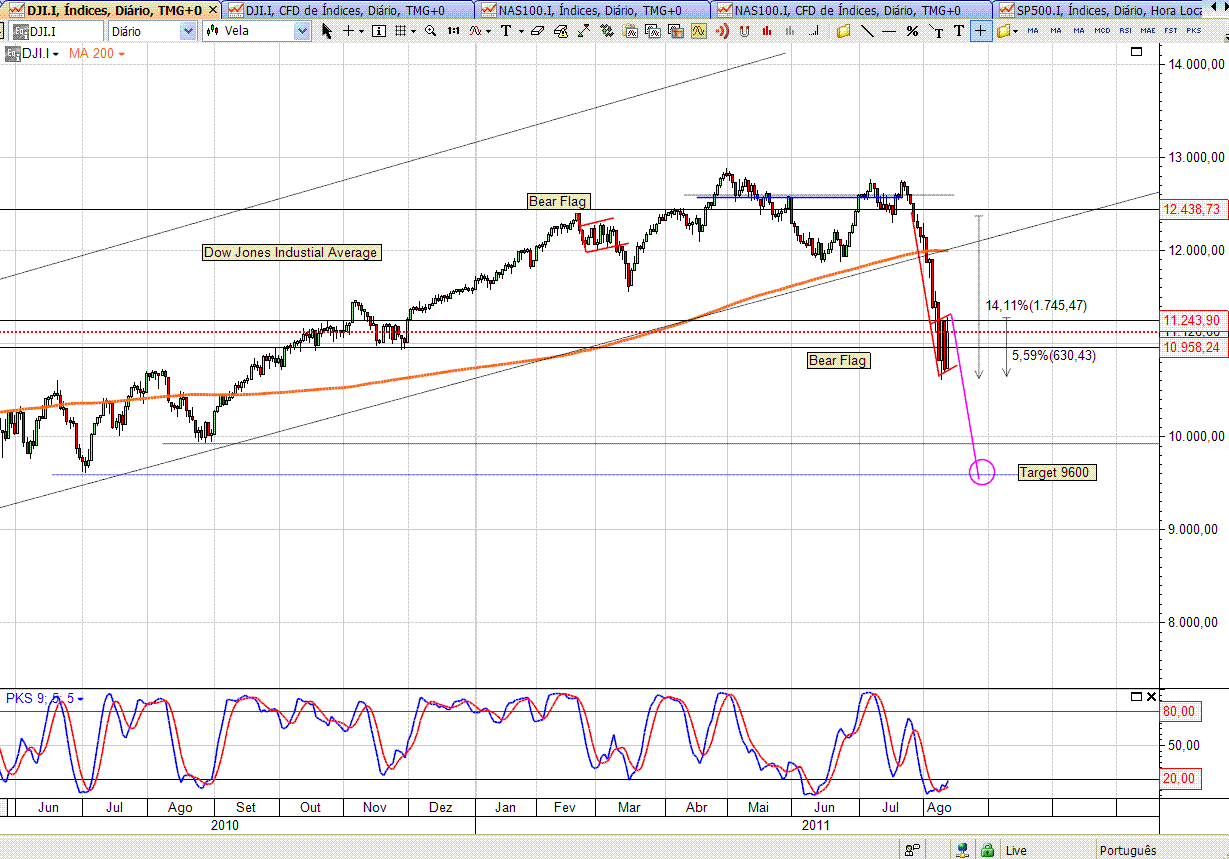Add the PKS indicator shortcut
Image resolution: width=1229 pixels, height=859 pixels.
tap(1194, 31)
